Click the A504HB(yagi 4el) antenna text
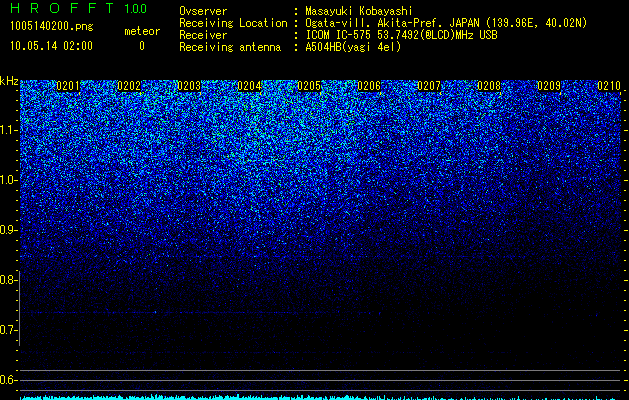The height and width of the screenshot is (400, 629). click(353, 47)
